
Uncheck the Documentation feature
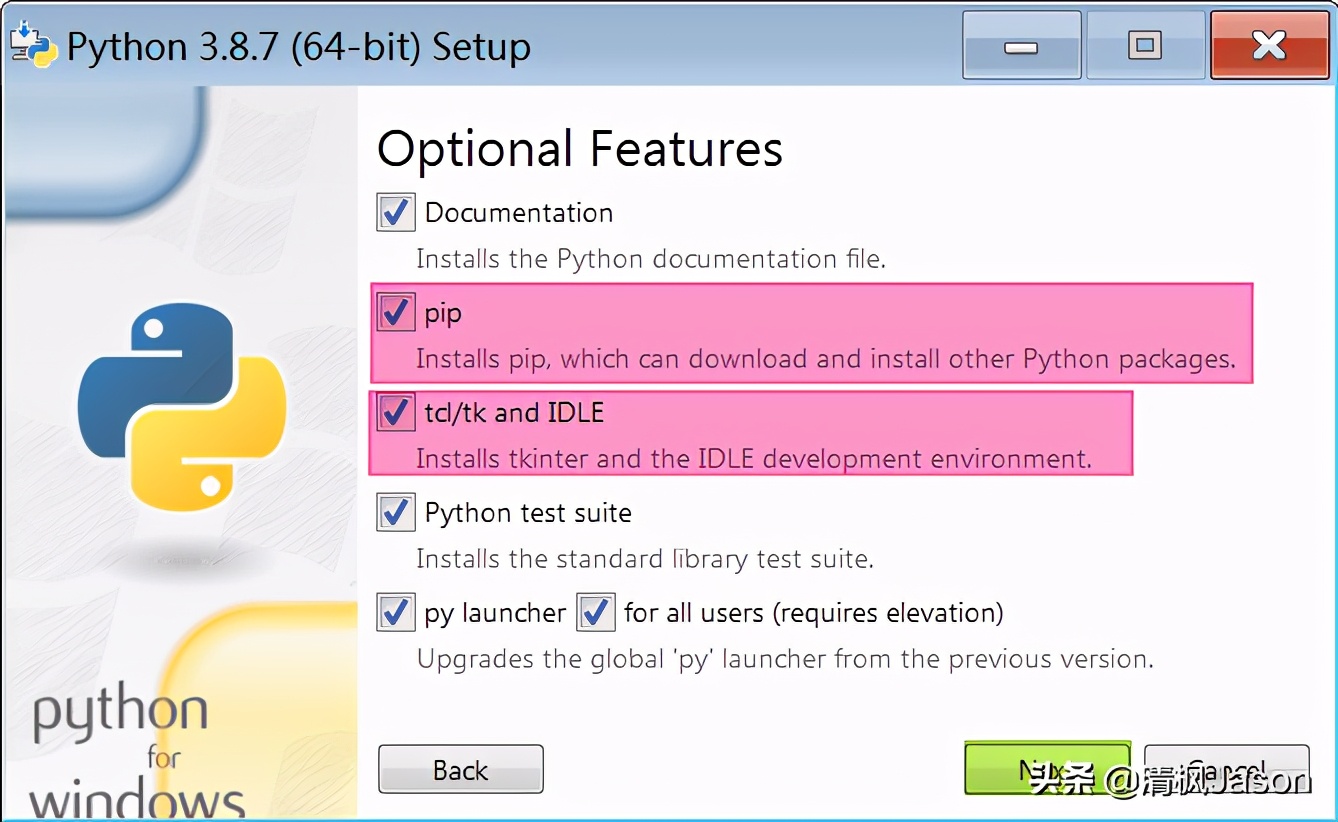tap(395, 211)
